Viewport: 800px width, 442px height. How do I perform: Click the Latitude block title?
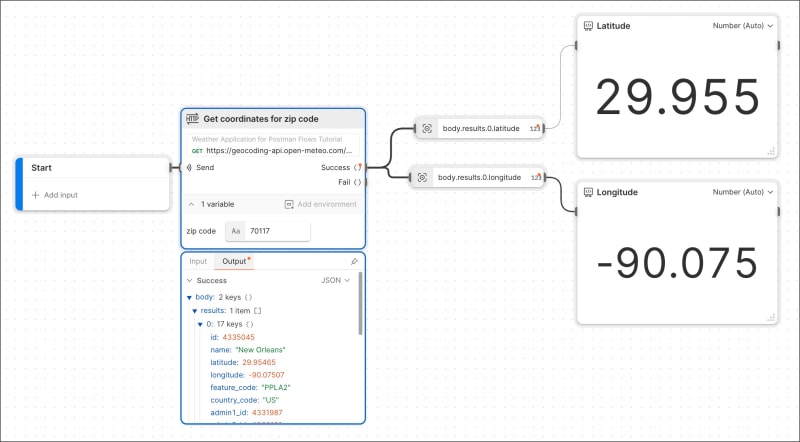tap(613, 26)
